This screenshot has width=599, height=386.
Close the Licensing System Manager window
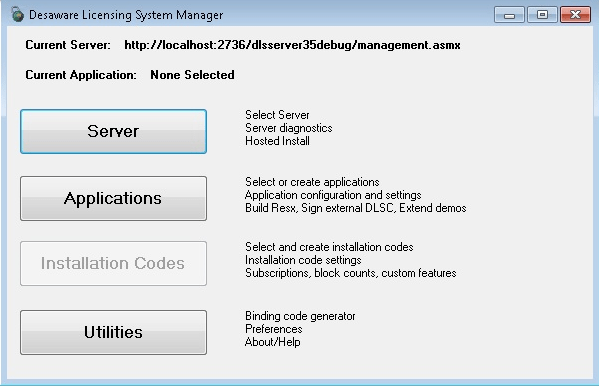575,15
